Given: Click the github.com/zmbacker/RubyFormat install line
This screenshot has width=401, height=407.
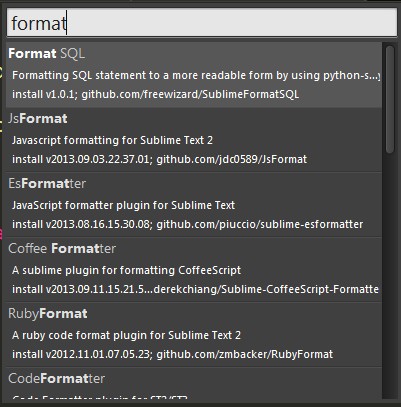Looking at the screenshot, I should coord(172,354).
